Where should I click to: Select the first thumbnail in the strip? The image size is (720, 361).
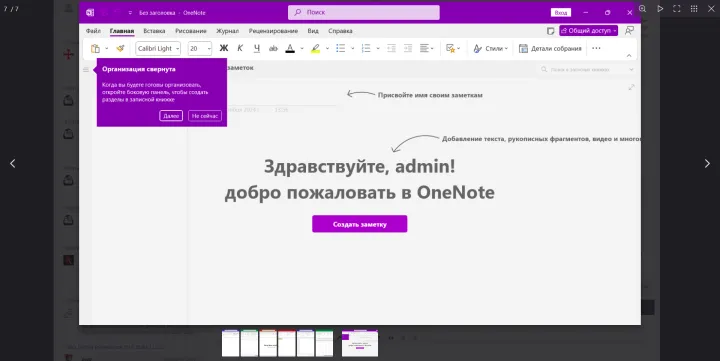231,343
